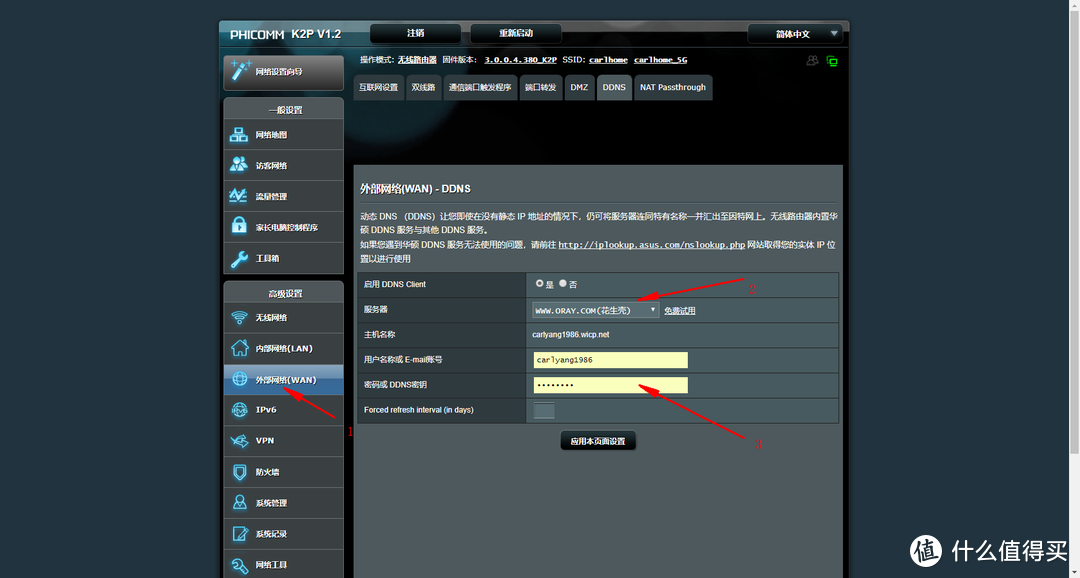Open 内部网络(LAN) house icon

pyautogui.click(x=239, y=348)
